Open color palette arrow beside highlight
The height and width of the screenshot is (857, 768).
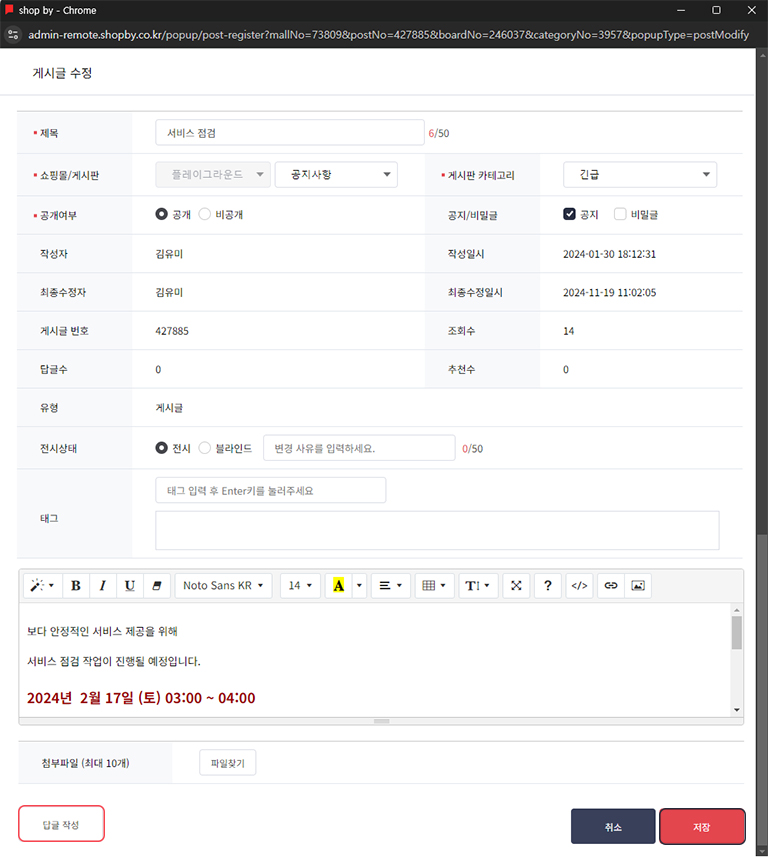click(x=359, y=586)
